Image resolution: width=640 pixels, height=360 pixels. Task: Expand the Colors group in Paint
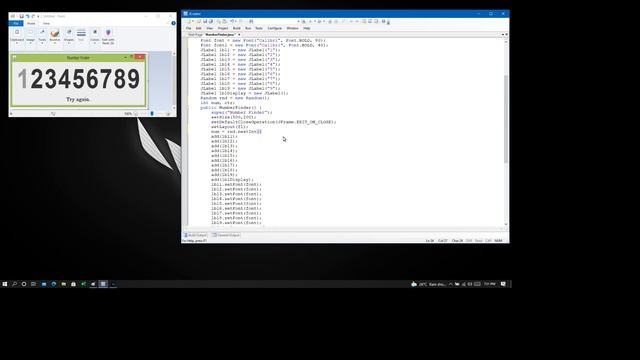[95, 36]
